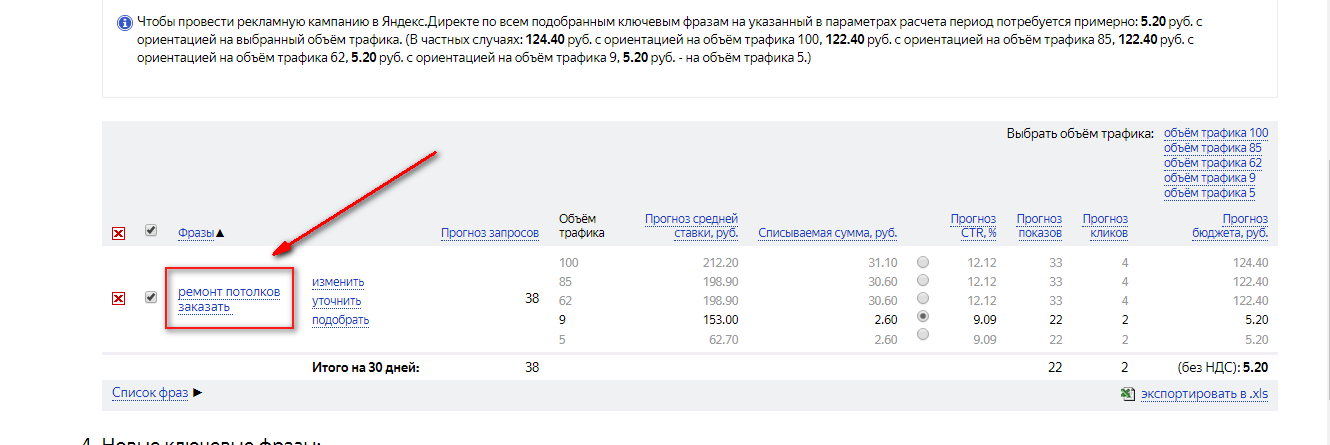1330x445 pixels.
Task: Click the Excel icon beside the export link
Action: [1128, 394]
